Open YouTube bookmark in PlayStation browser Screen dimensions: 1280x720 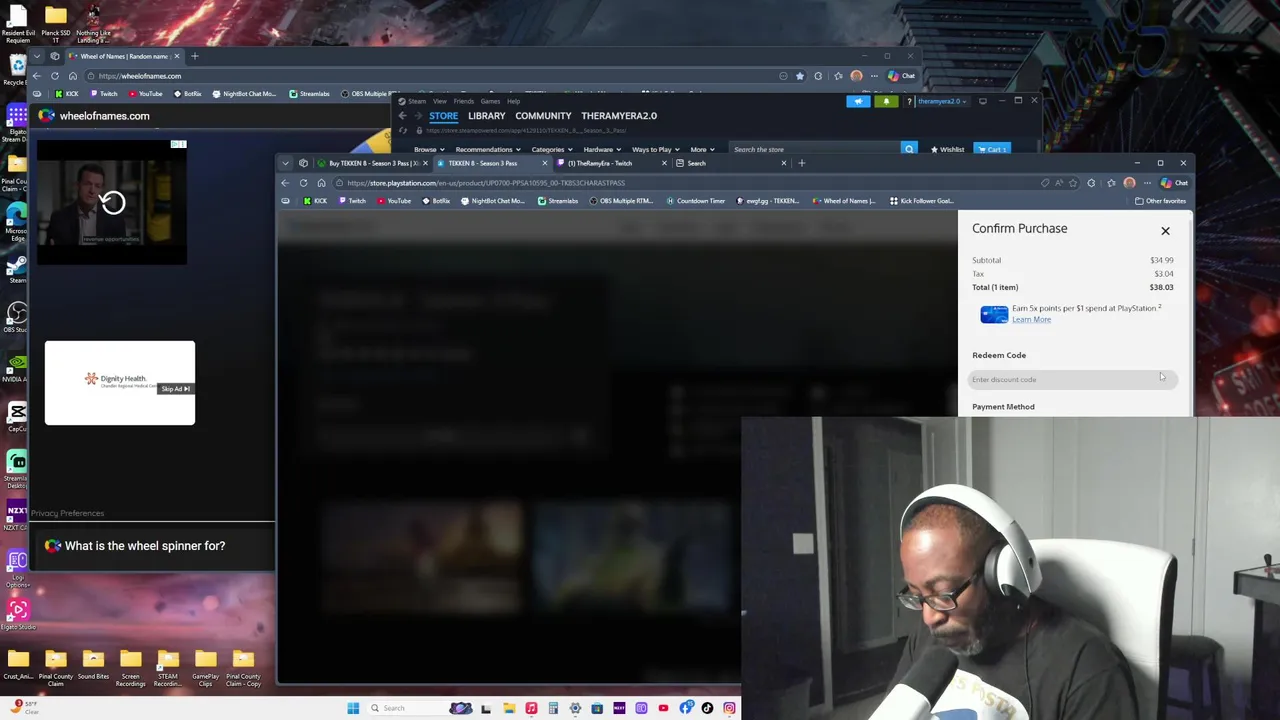point(394,201)
